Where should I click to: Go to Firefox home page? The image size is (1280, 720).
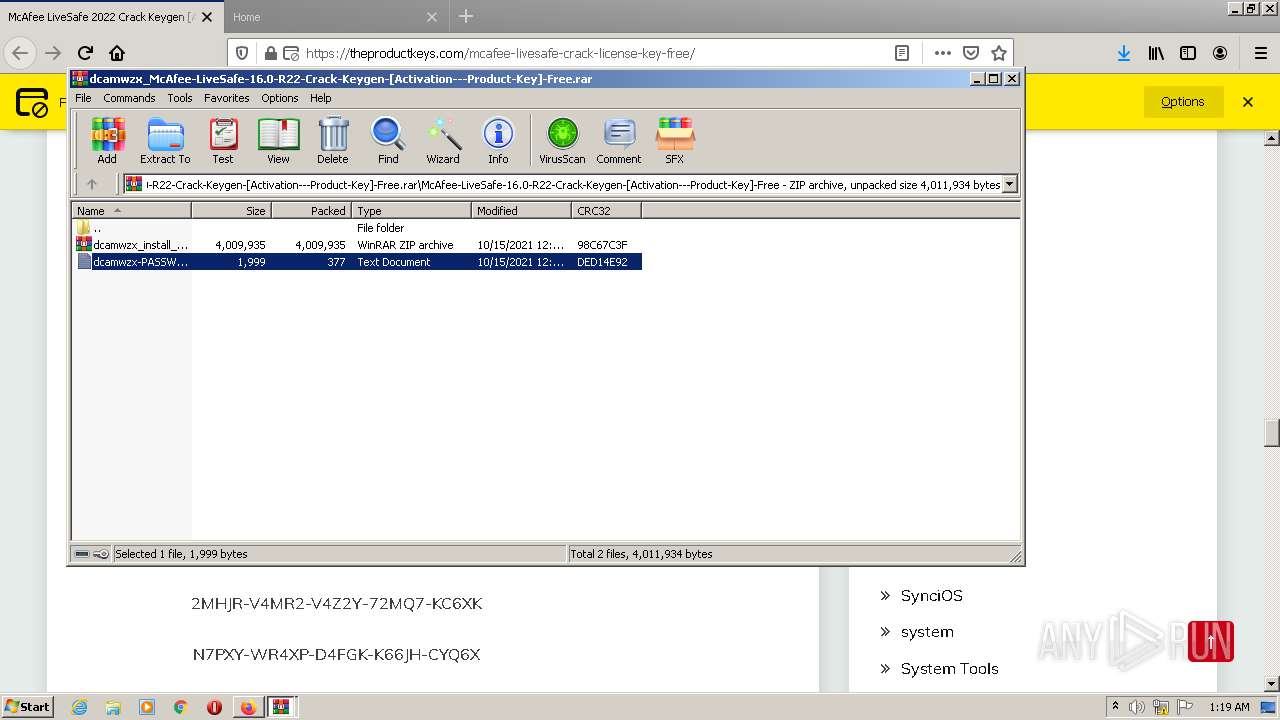pos(117,53)
